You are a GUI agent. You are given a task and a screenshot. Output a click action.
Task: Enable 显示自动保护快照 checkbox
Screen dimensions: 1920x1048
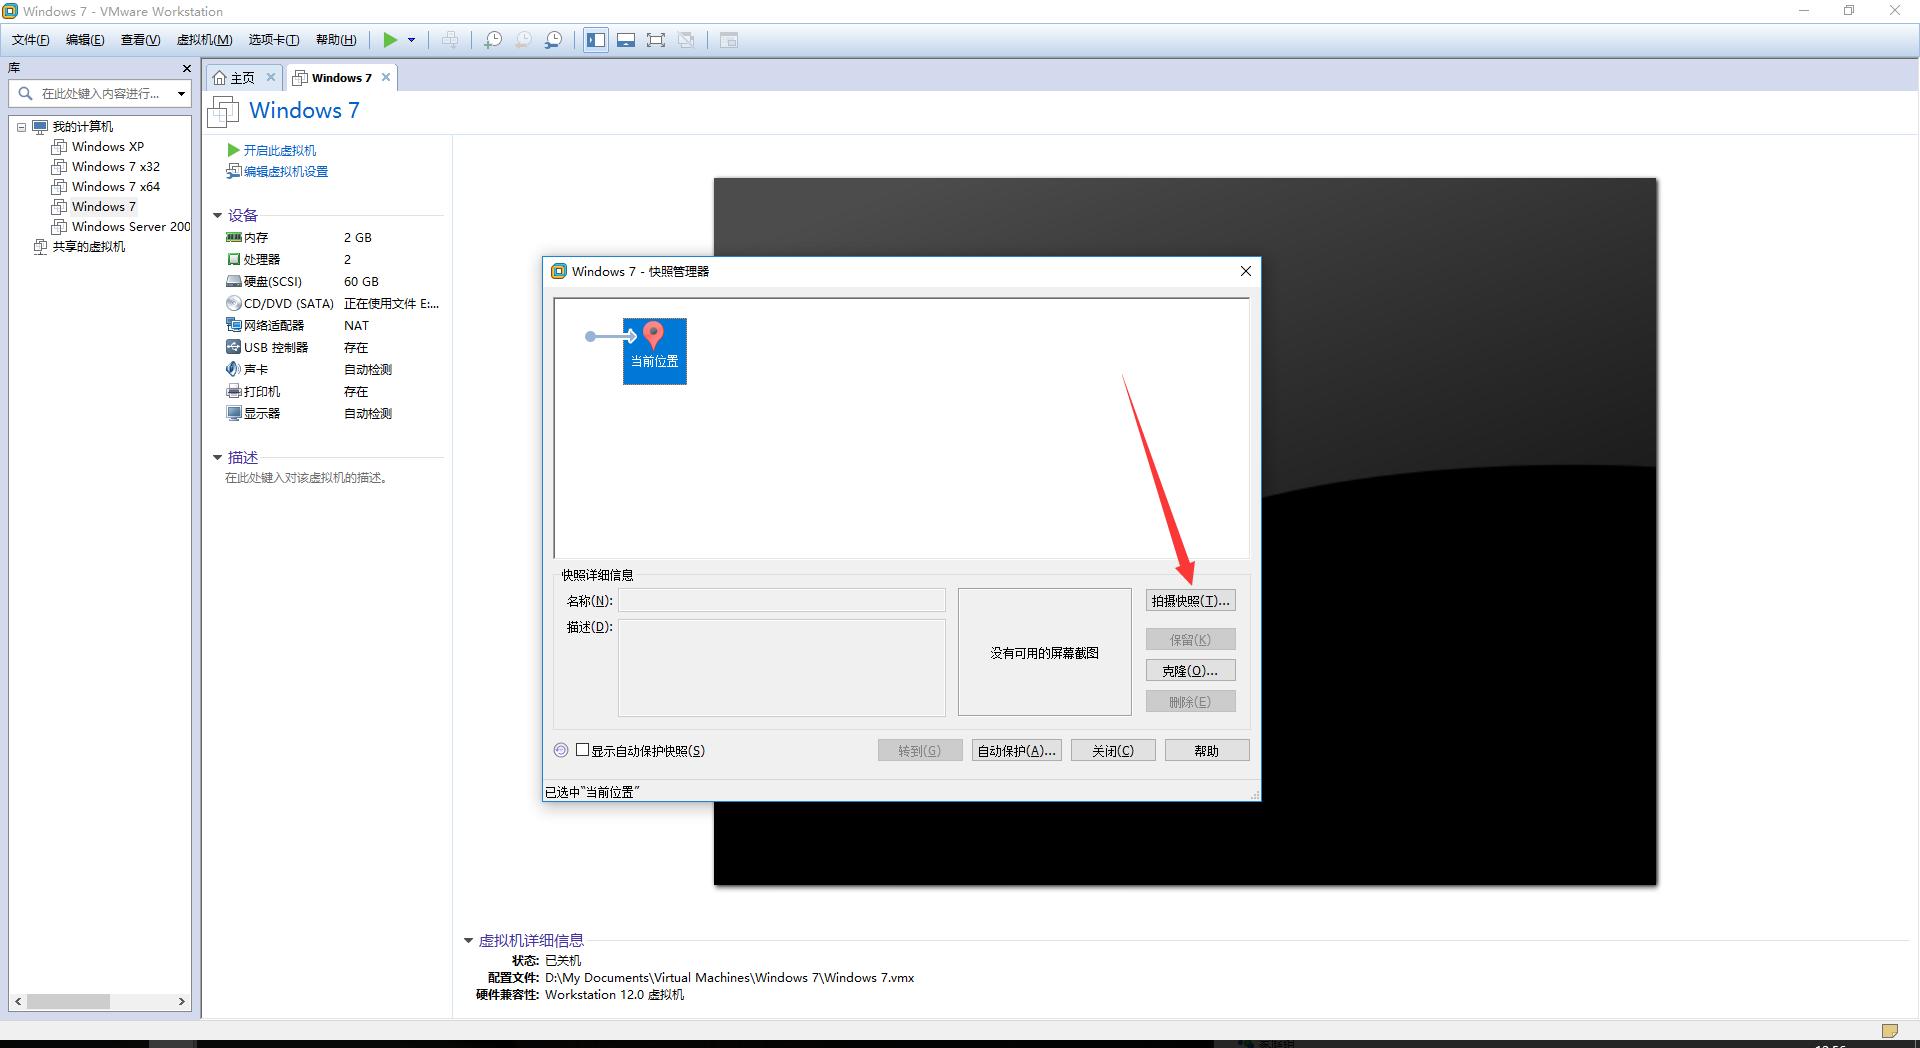tap(583, 749)
